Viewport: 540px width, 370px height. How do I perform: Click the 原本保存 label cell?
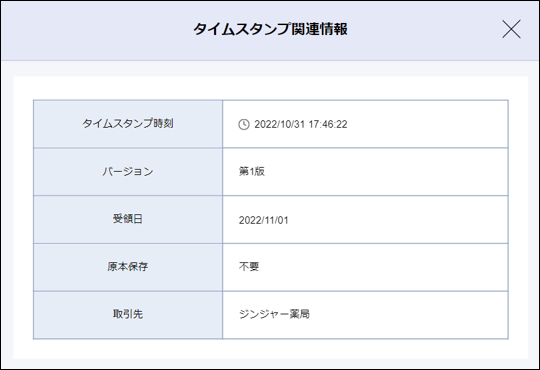pos(128,267)
